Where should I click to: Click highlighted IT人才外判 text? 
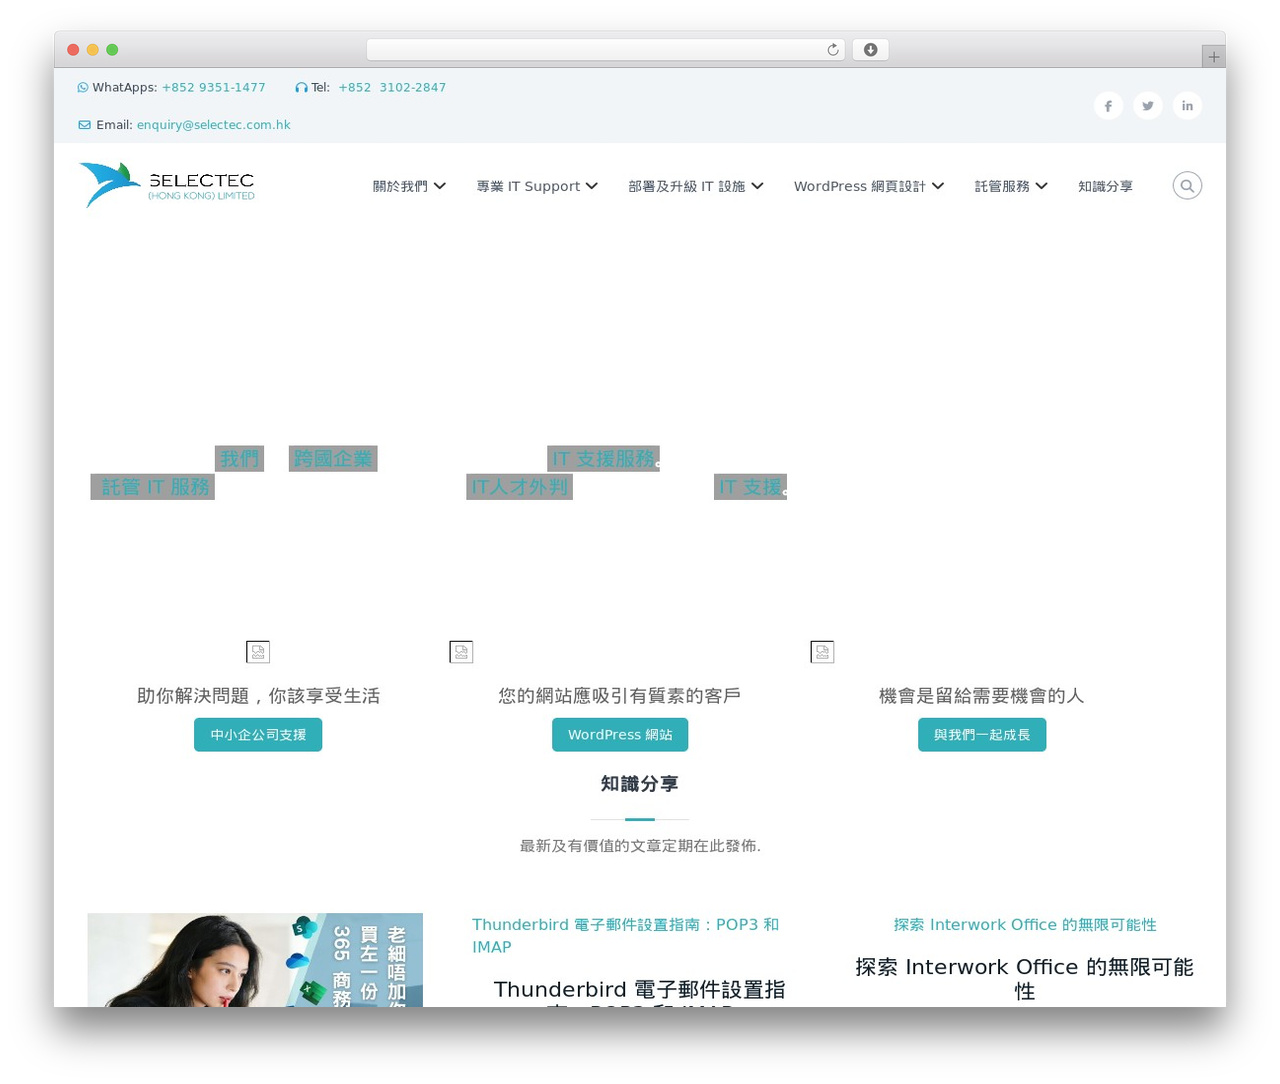(x=519, y=487)
